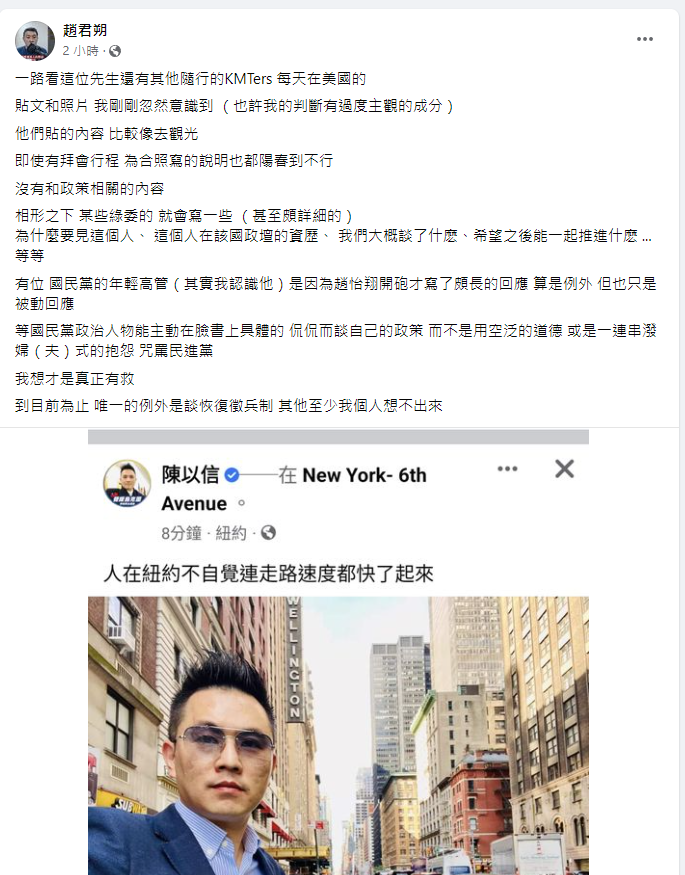Screen dimensions: 685x875
Task: Open the New York- 6th Avenue location
Action: coord(294,489)
